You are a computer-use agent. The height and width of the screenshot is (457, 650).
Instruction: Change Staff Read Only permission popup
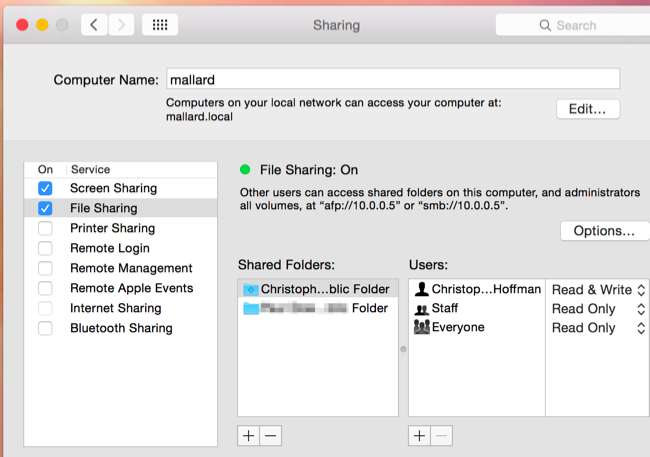pyautogui.click(x=599, y=309)
